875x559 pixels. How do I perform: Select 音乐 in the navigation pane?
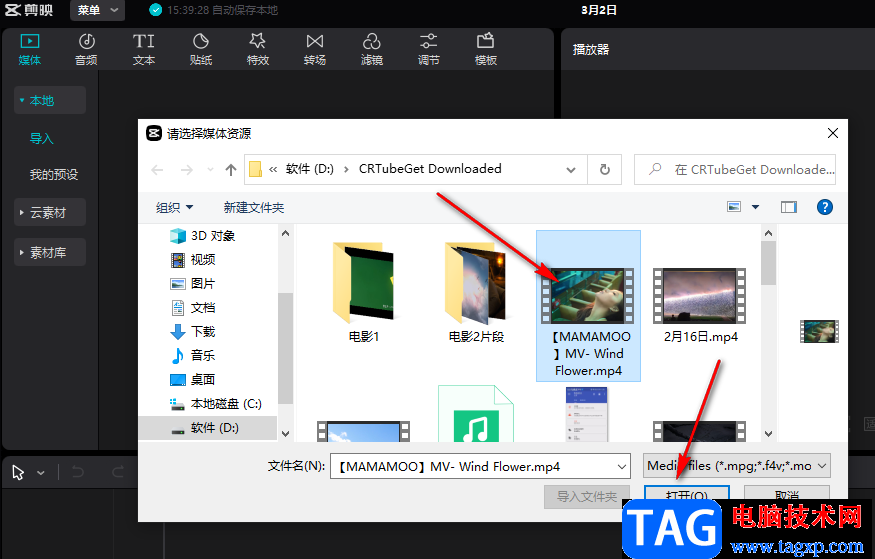click(x=193, y=356)
